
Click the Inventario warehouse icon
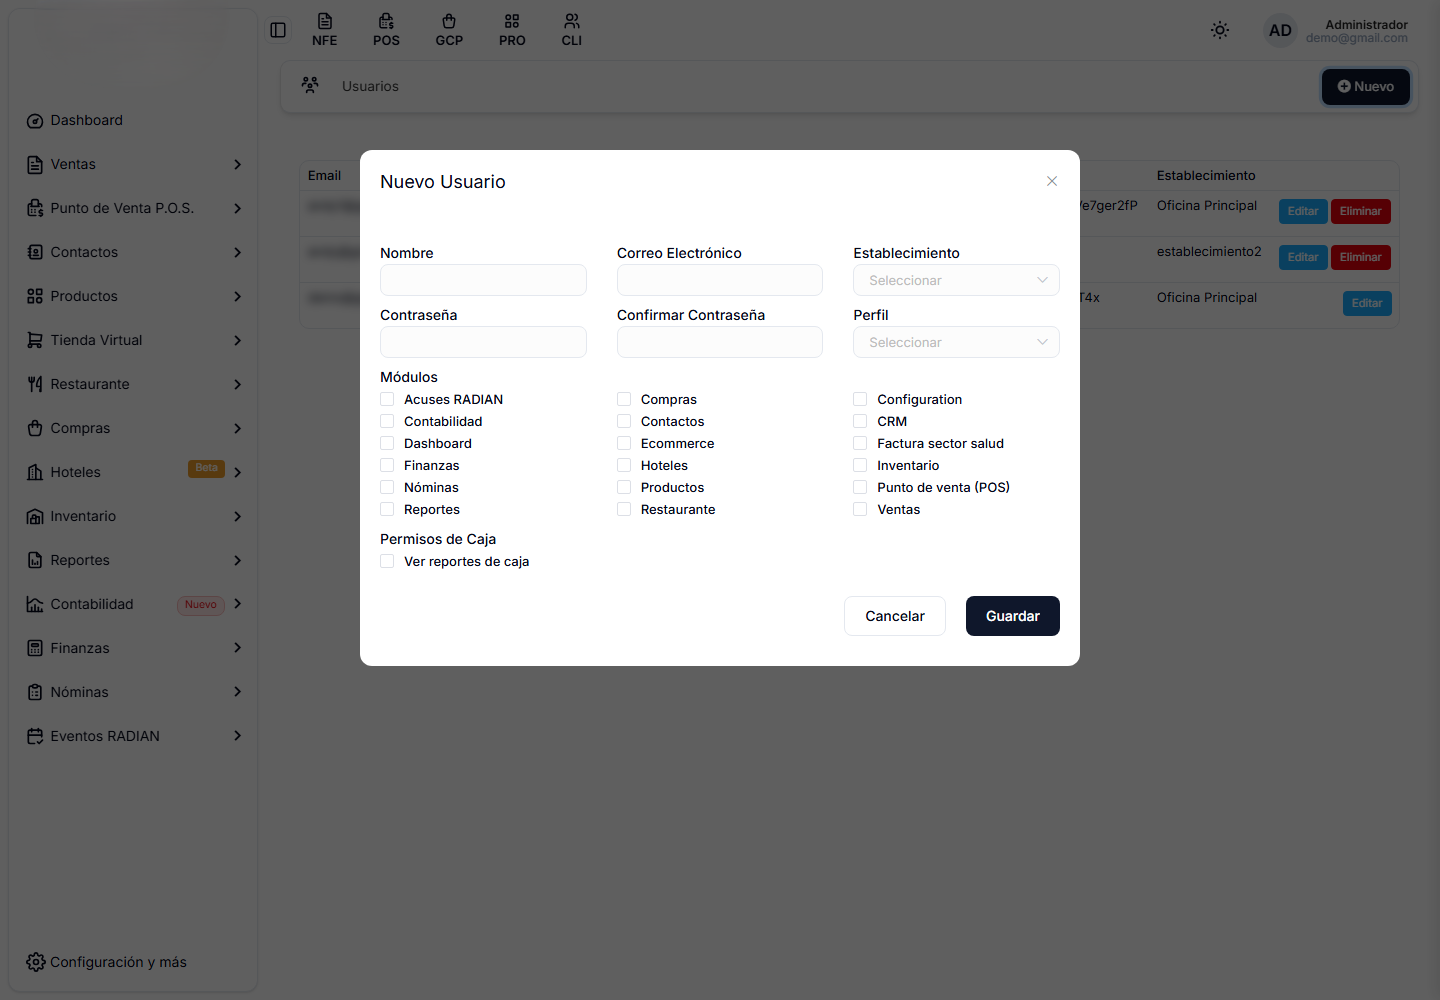(x=35, y=517)
